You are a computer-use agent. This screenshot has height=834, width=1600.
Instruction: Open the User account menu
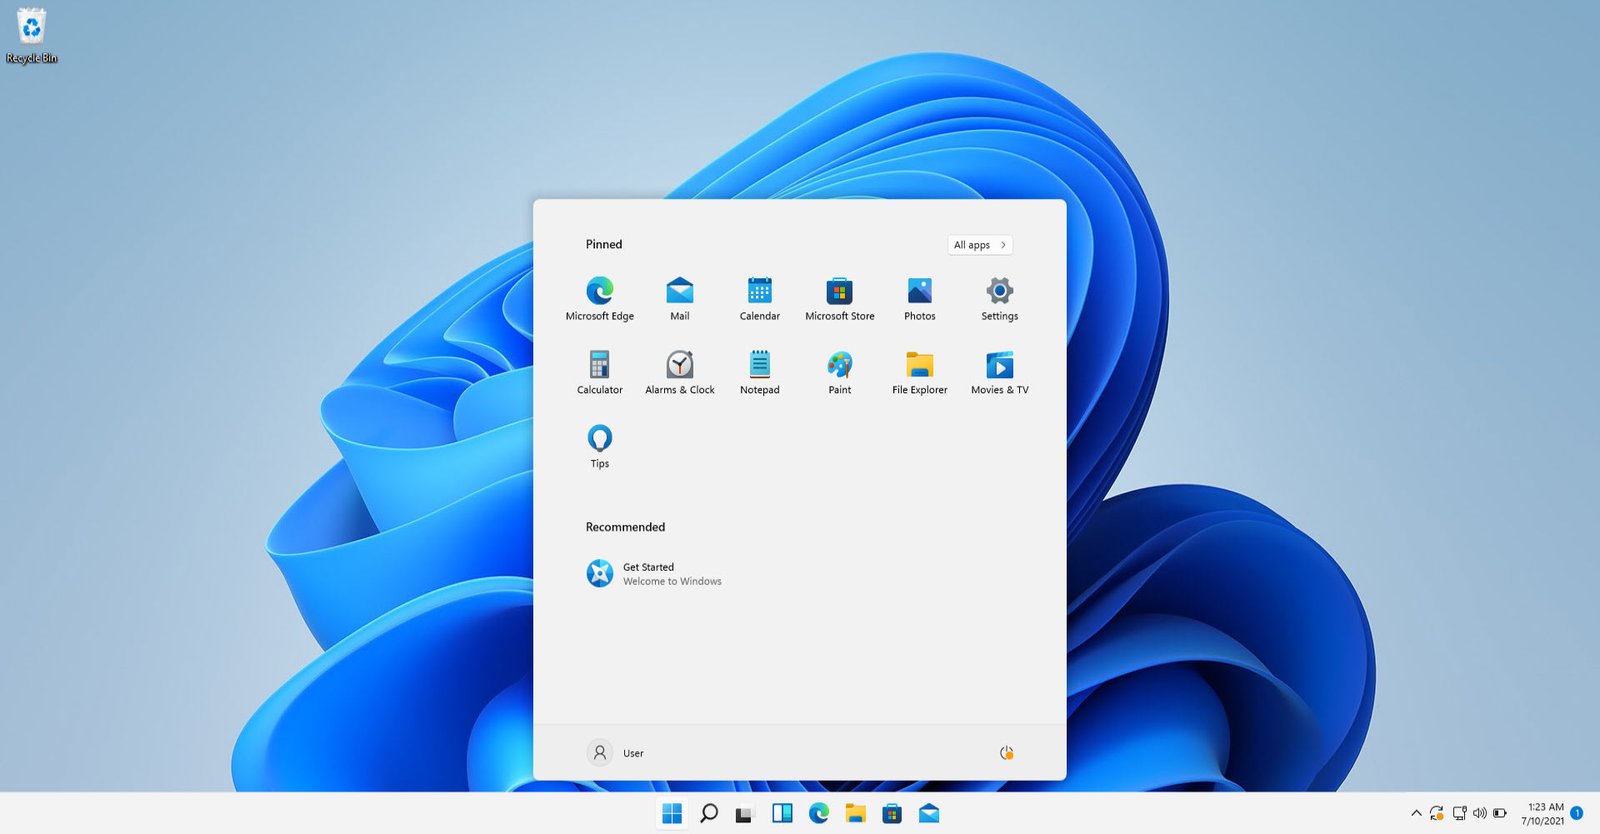tap(616, 753)
